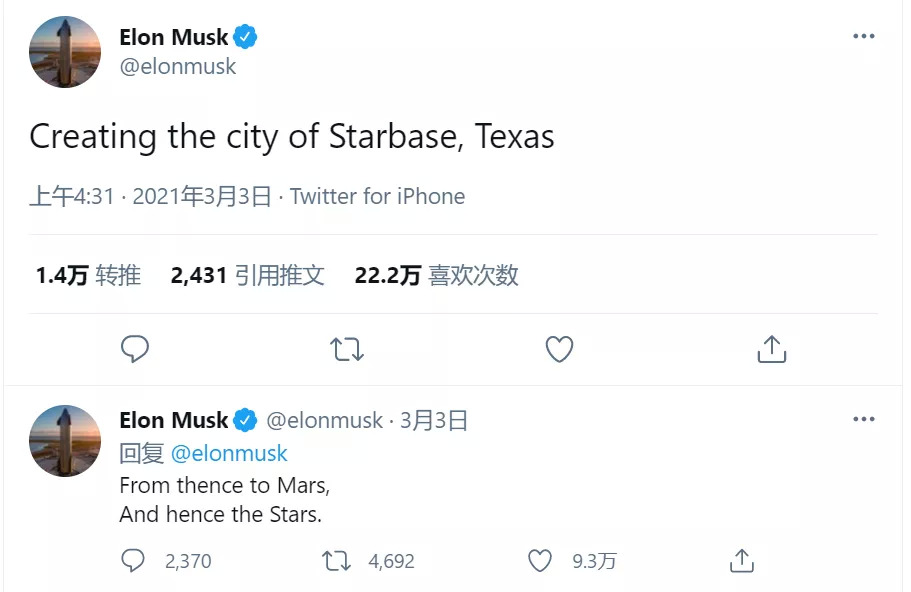This screenshot has width=911, height=592.
Task: Like the reply with 9.3万 likes
Action: [x=540, y=561]
